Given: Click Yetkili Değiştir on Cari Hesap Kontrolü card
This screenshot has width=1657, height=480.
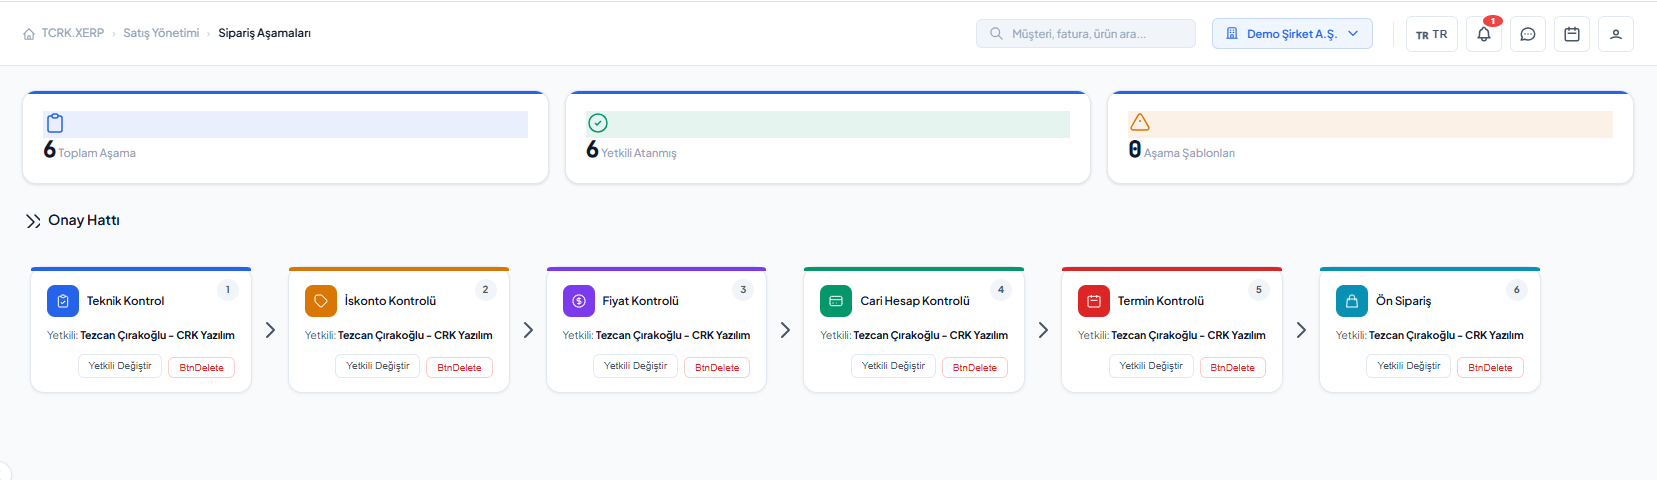Looking at the screenshot, I should pyautogui.click(x=893, y=366).
